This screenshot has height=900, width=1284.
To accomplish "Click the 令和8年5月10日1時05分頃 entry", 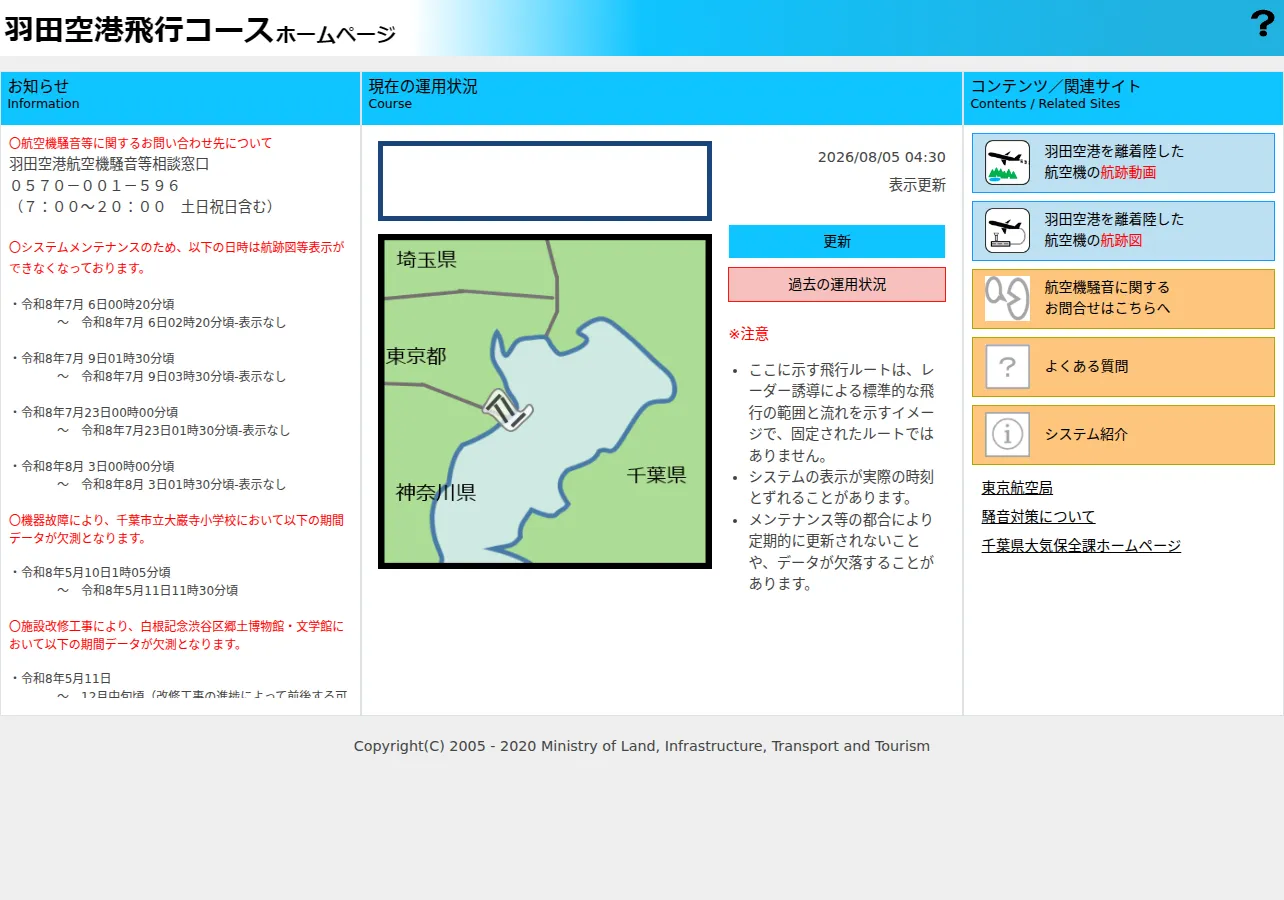I will [x=90, y=572].
